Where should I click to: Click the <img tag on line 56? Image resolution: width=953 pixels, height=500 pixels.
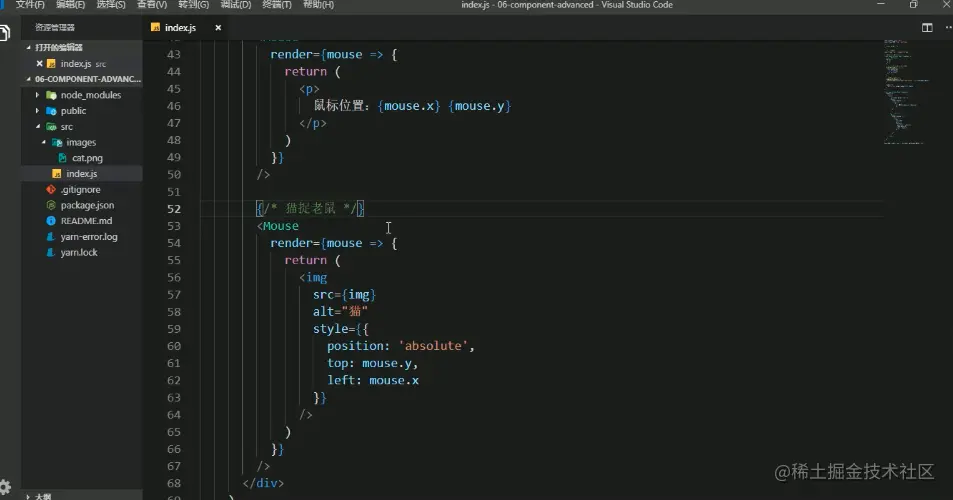(313, 278)
